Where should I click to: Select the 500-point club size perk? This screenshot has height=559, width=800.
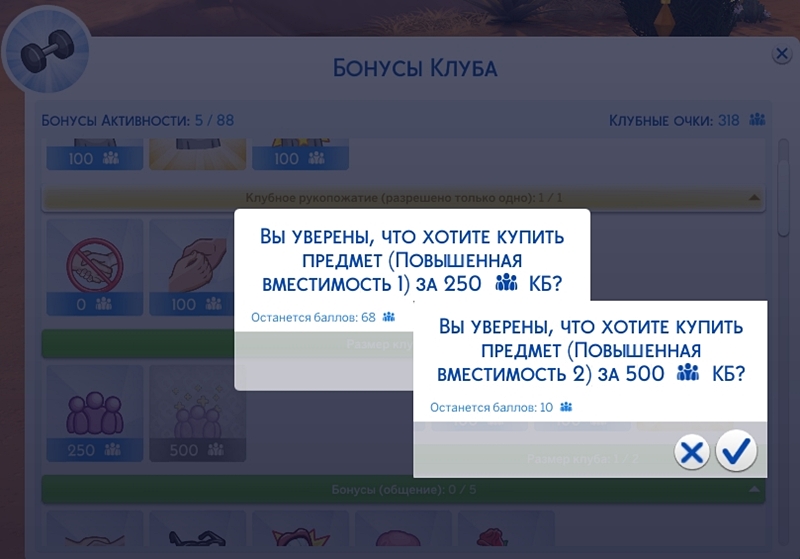click(x=197, y=413)
